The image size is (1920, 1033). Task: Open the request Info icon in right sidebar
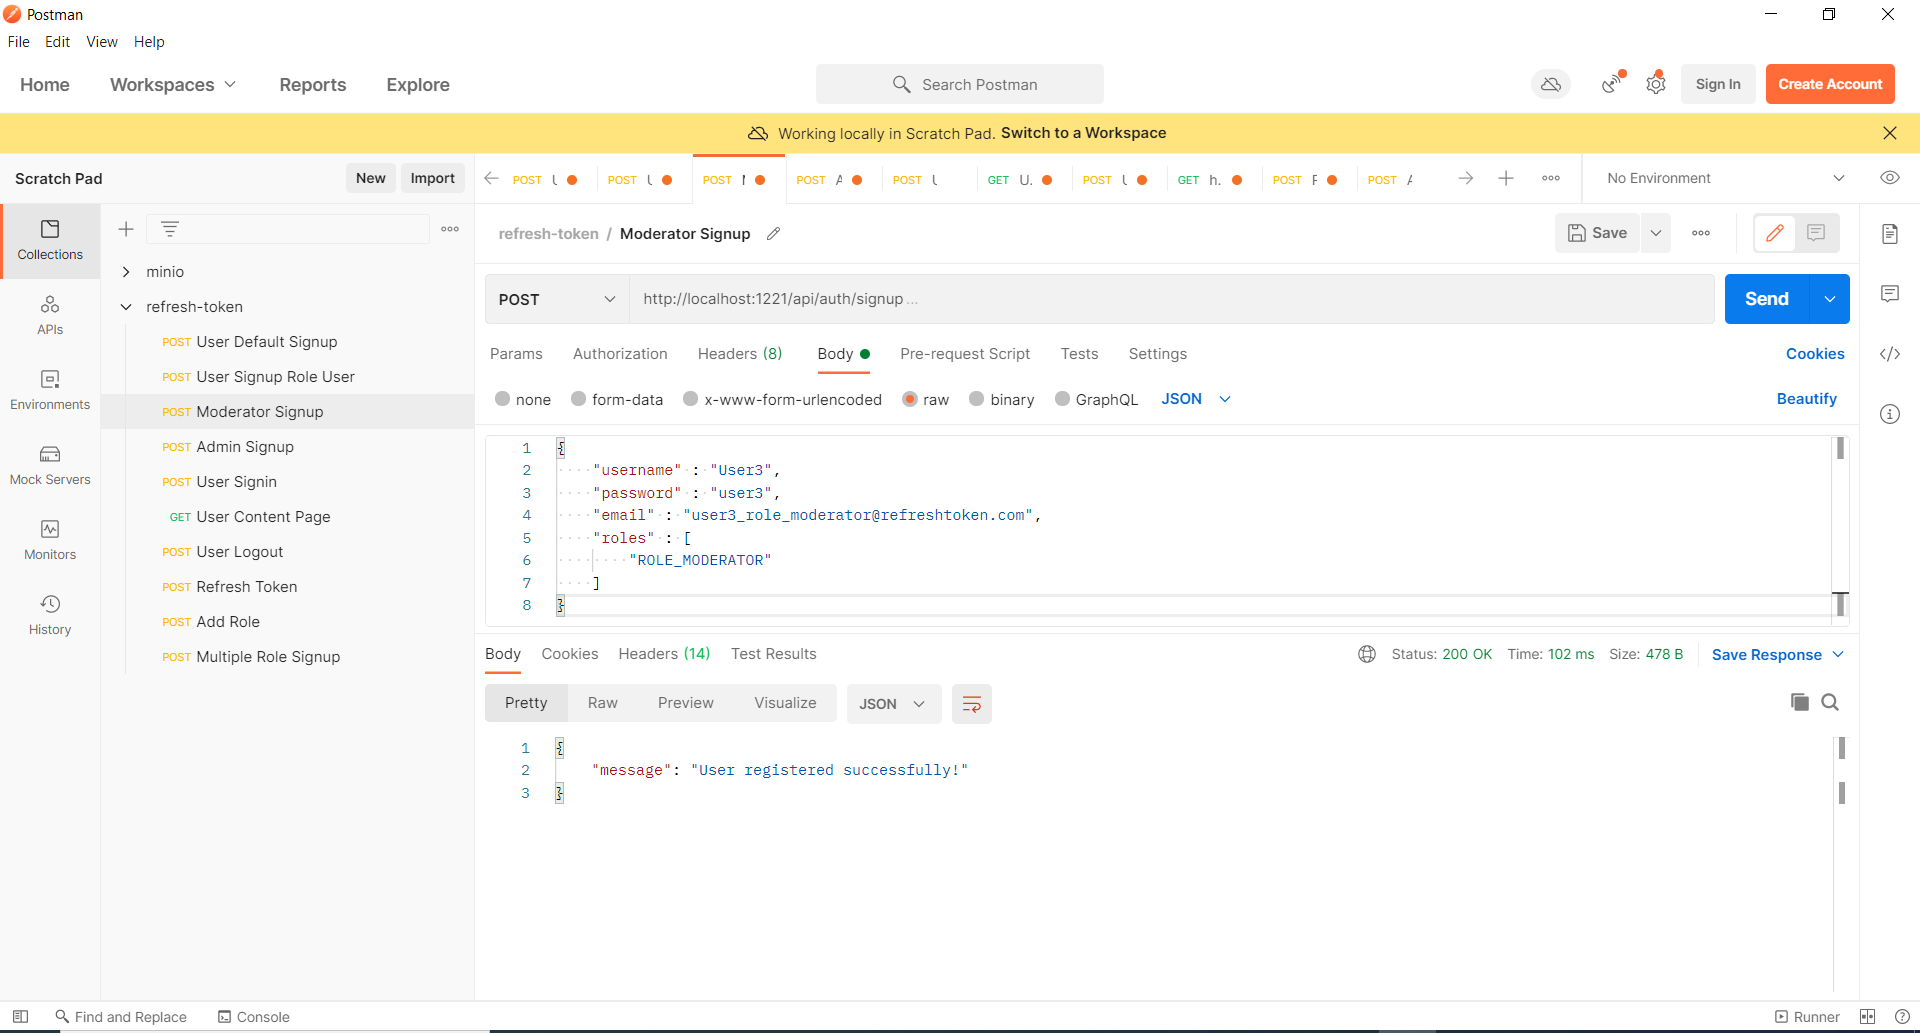coord(1890,414)
